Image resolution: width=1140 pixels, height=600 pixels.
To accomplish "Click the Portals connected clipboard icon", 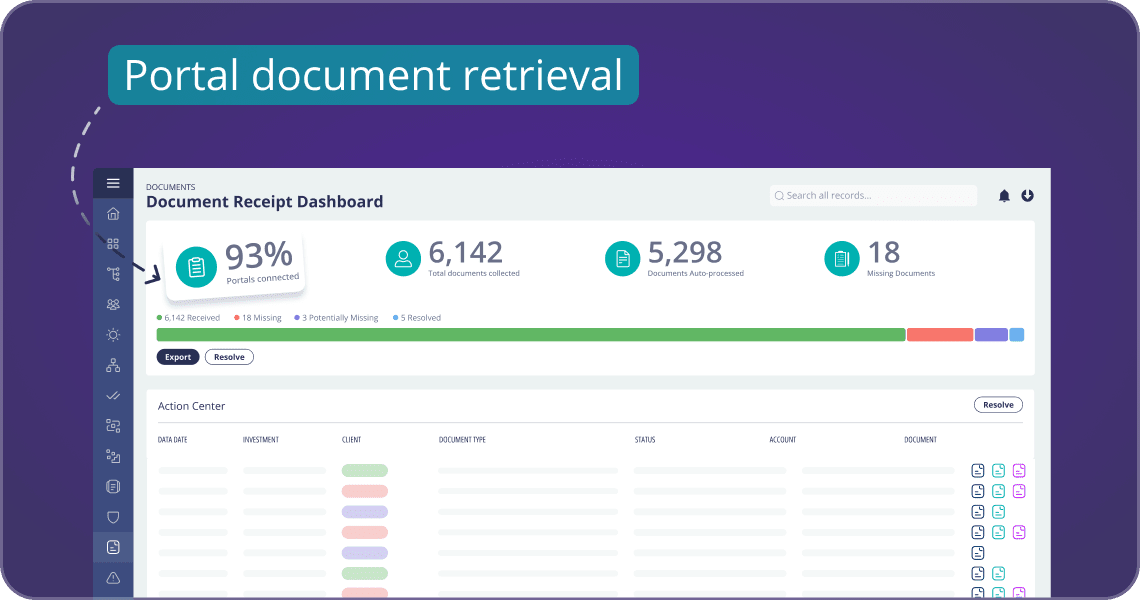I will click(196, 266).
